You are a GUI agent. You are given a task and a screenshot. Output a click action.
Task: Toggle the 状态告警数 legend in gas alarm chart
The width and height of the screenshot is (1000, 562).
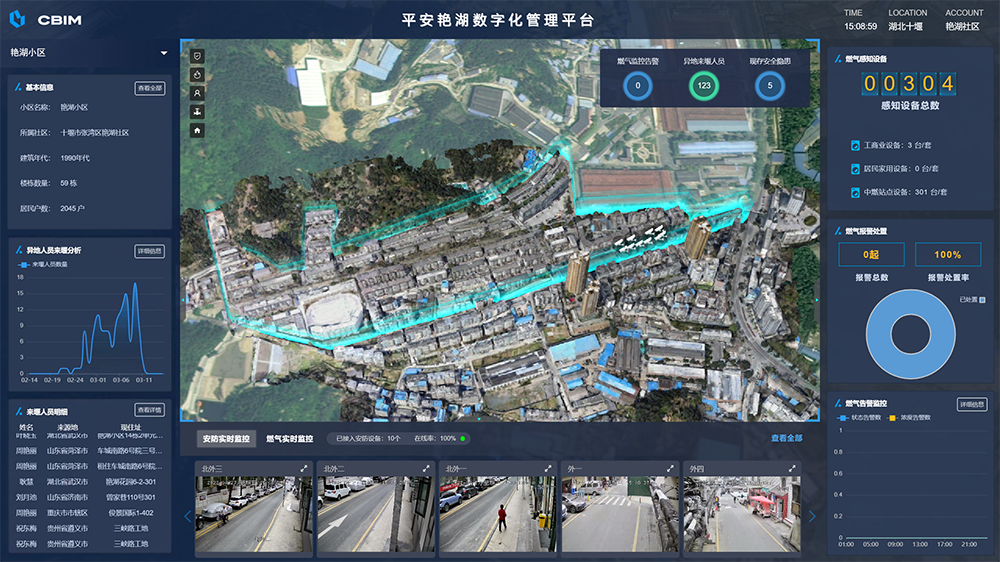(x=868, y=417)
